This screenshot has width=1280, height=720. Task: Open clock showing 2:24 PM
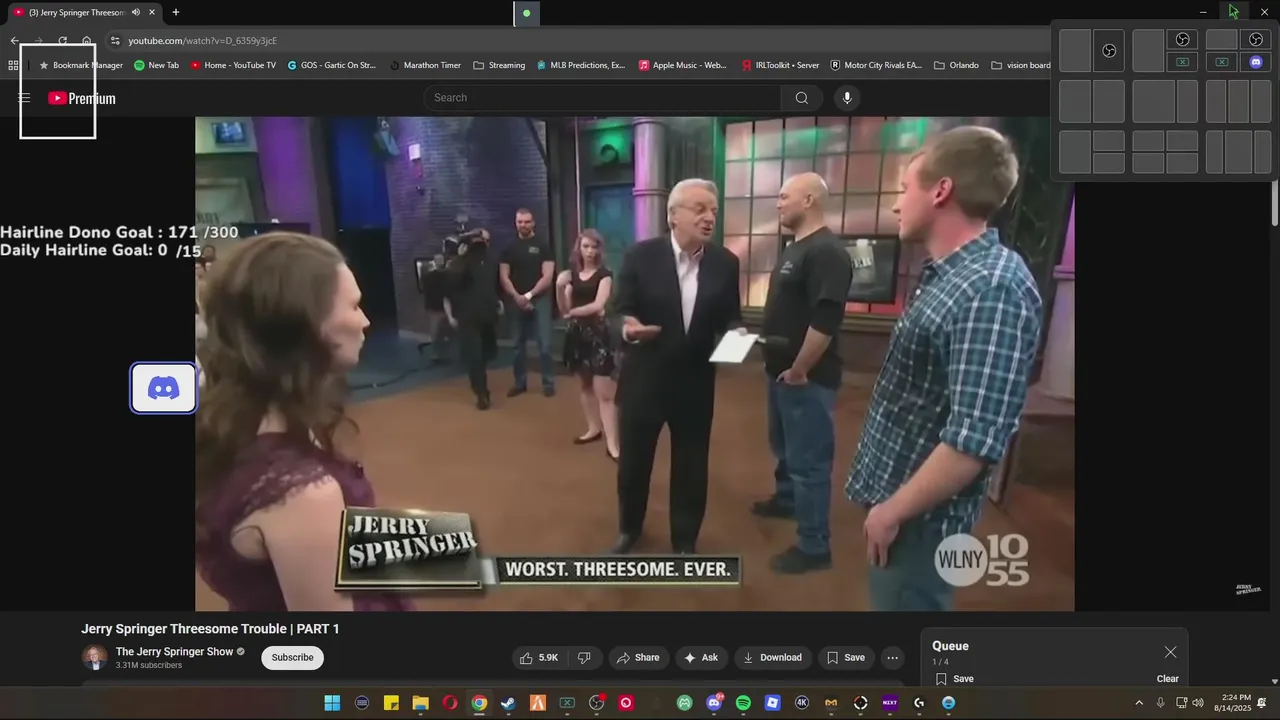(x=1233, y=703)
